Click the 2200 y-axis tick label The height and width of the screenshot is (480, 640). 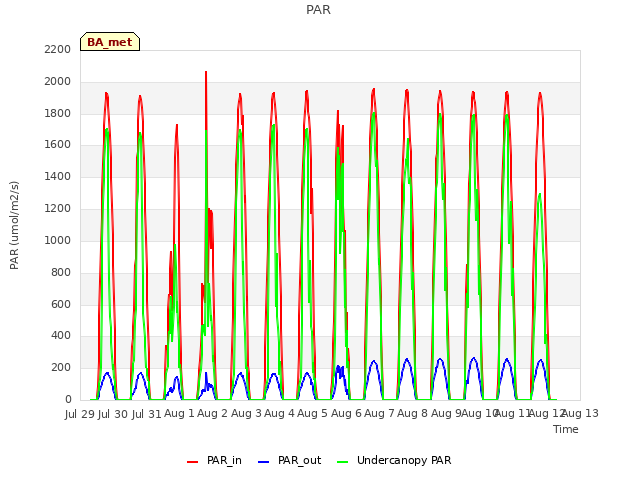pos(58,49)
